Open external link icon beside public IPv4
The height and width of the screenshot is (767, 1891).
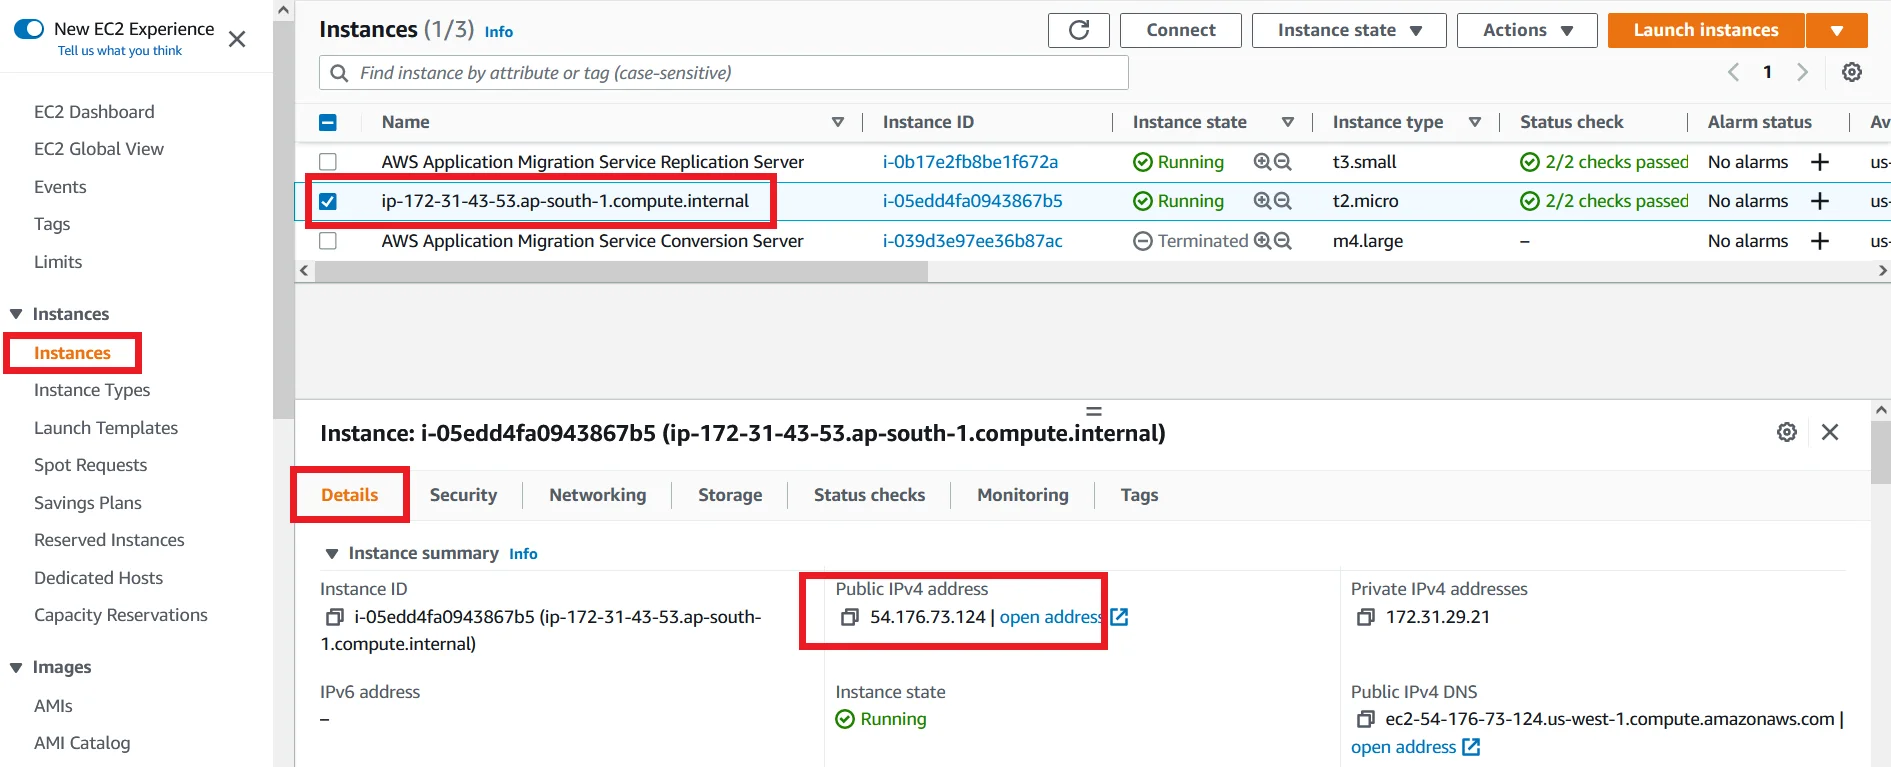click(1119, 618)
